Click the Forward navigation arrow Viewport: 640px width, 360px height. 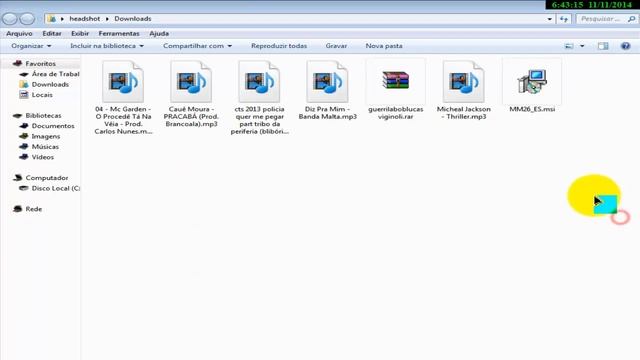(x=27, y=19)
